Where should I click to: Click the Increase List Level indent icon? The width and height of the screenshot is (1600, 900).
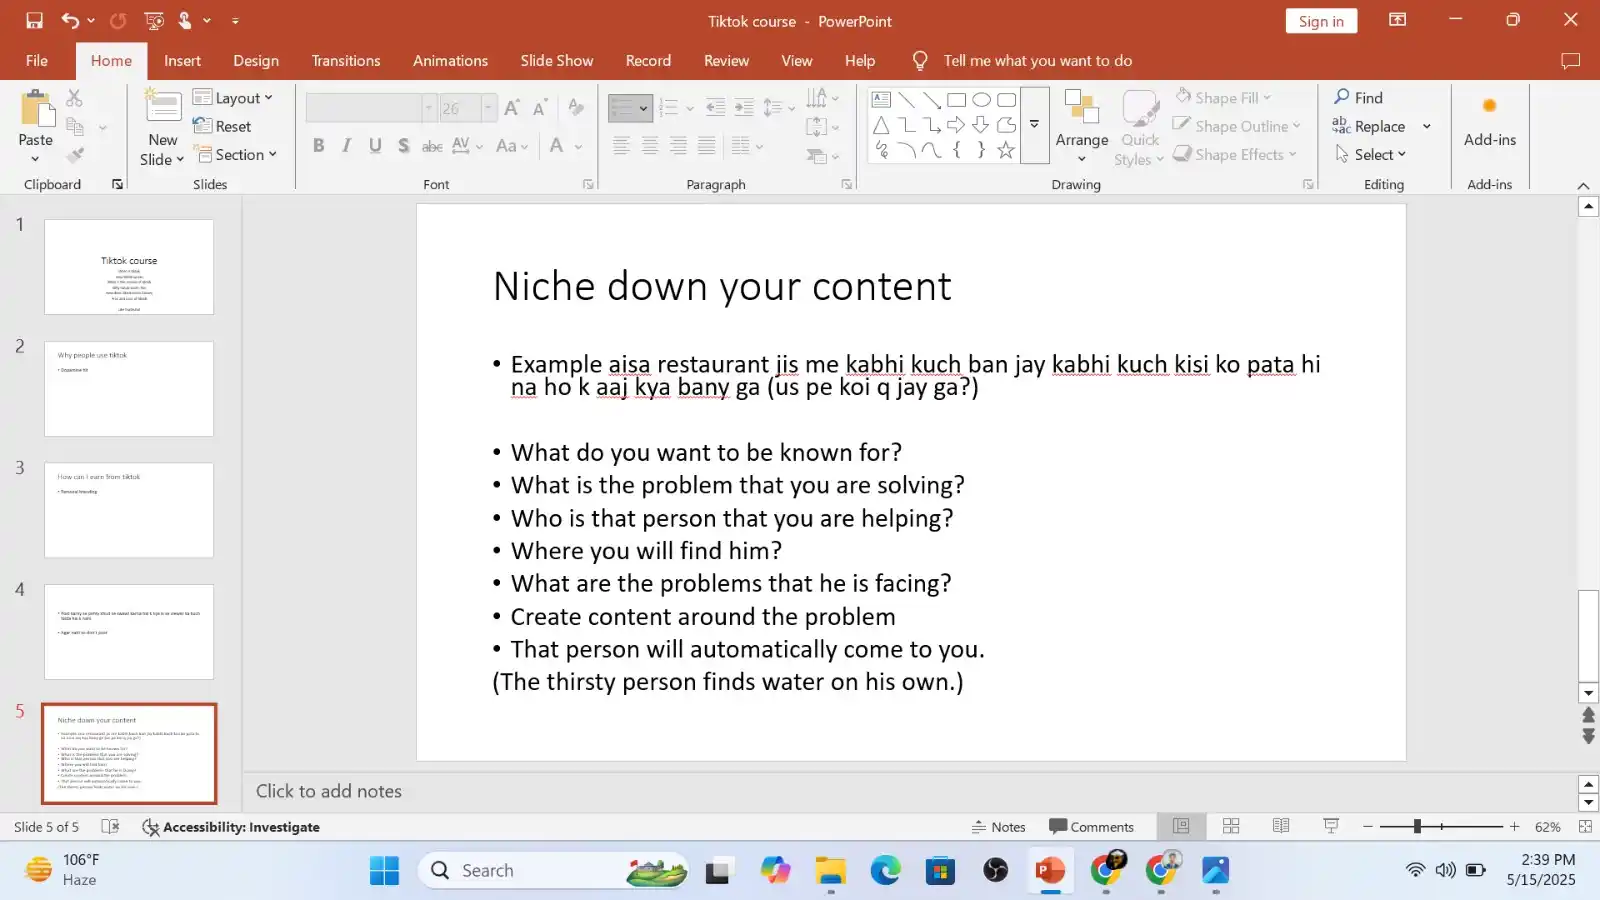(744, 108)
